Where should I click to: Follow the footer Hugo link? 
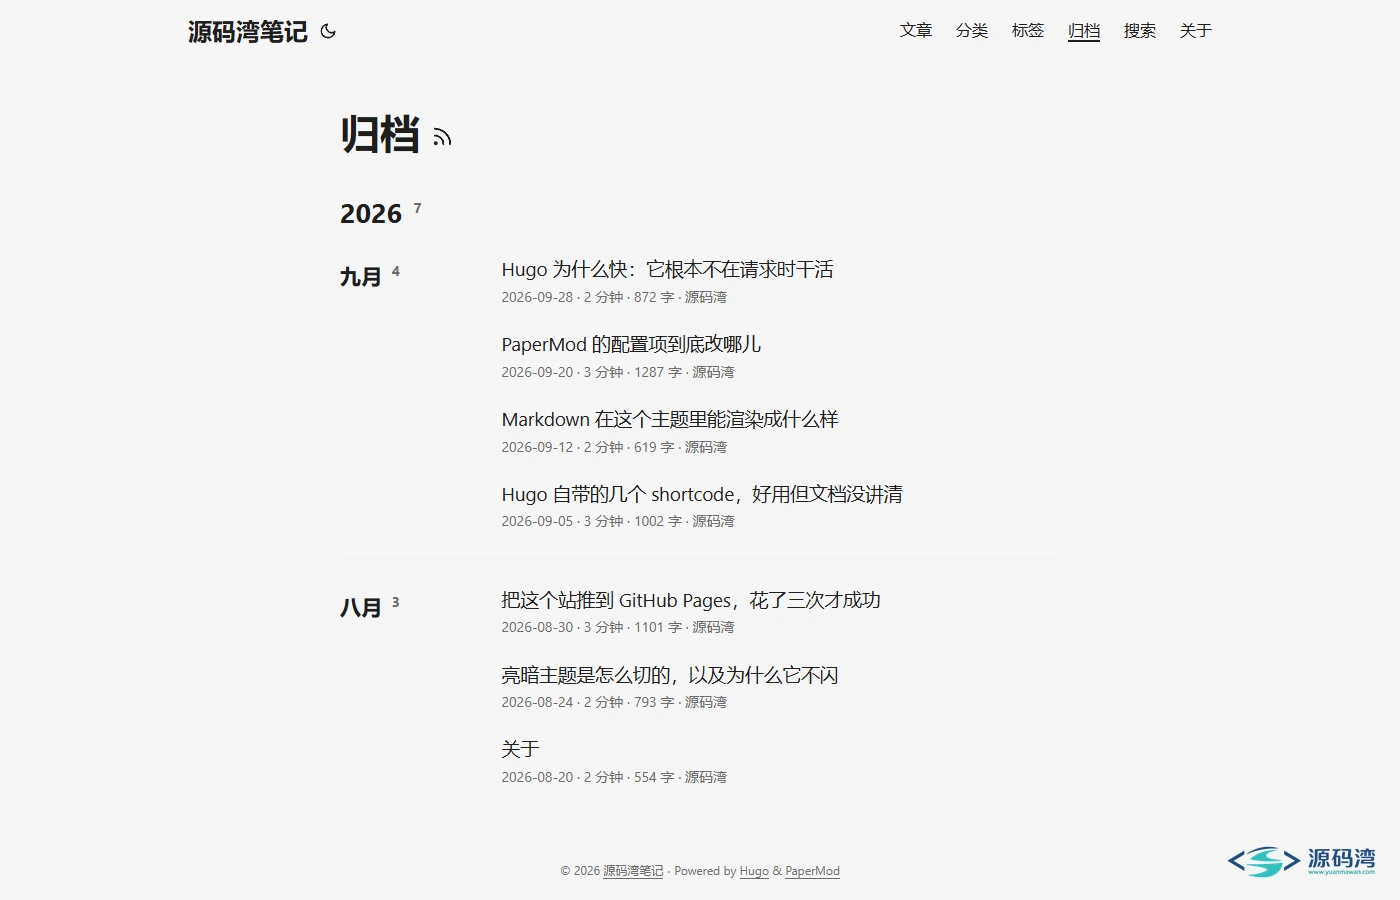pyautogui.click(x=754, y=871)
